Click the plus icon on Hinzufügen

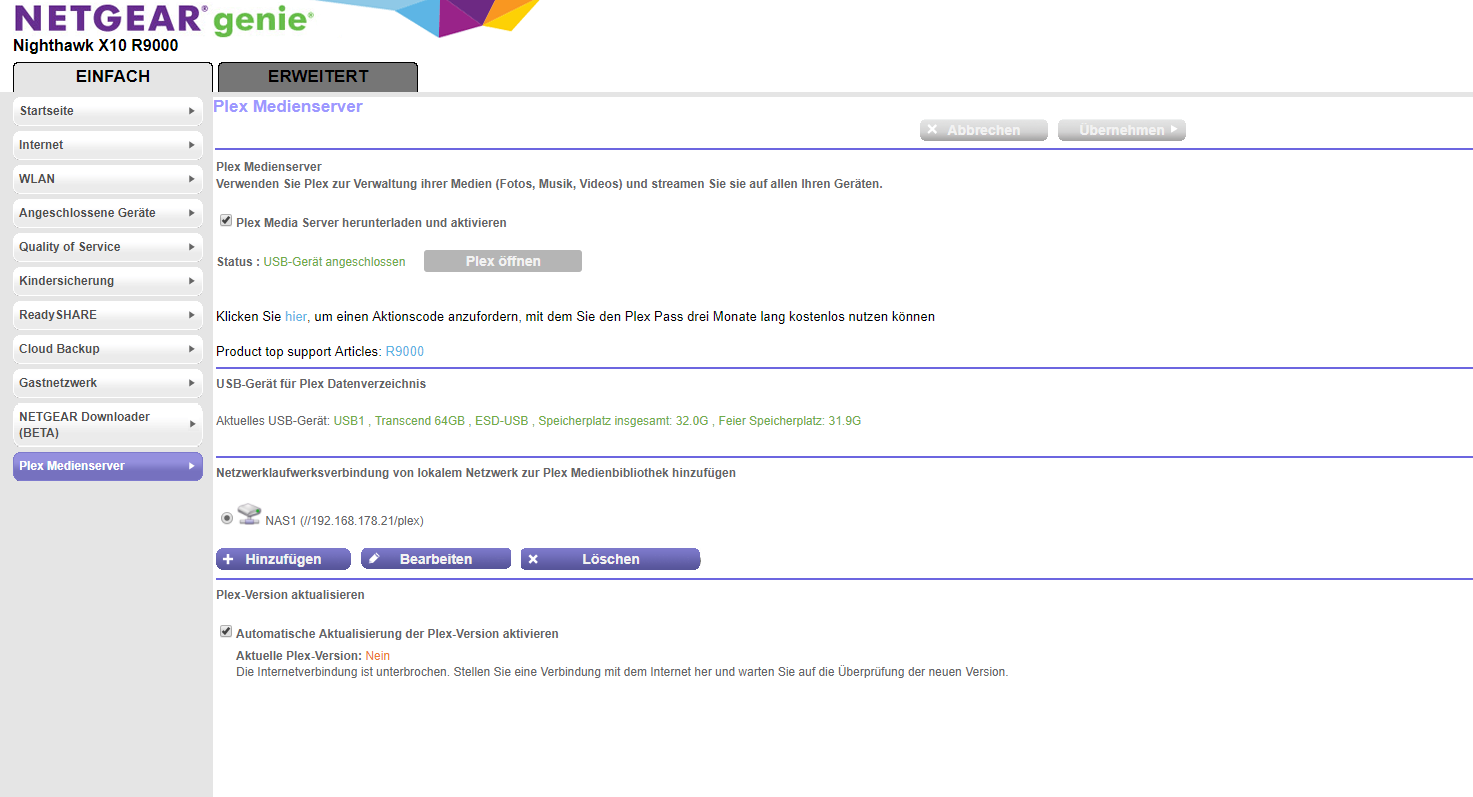228,559
